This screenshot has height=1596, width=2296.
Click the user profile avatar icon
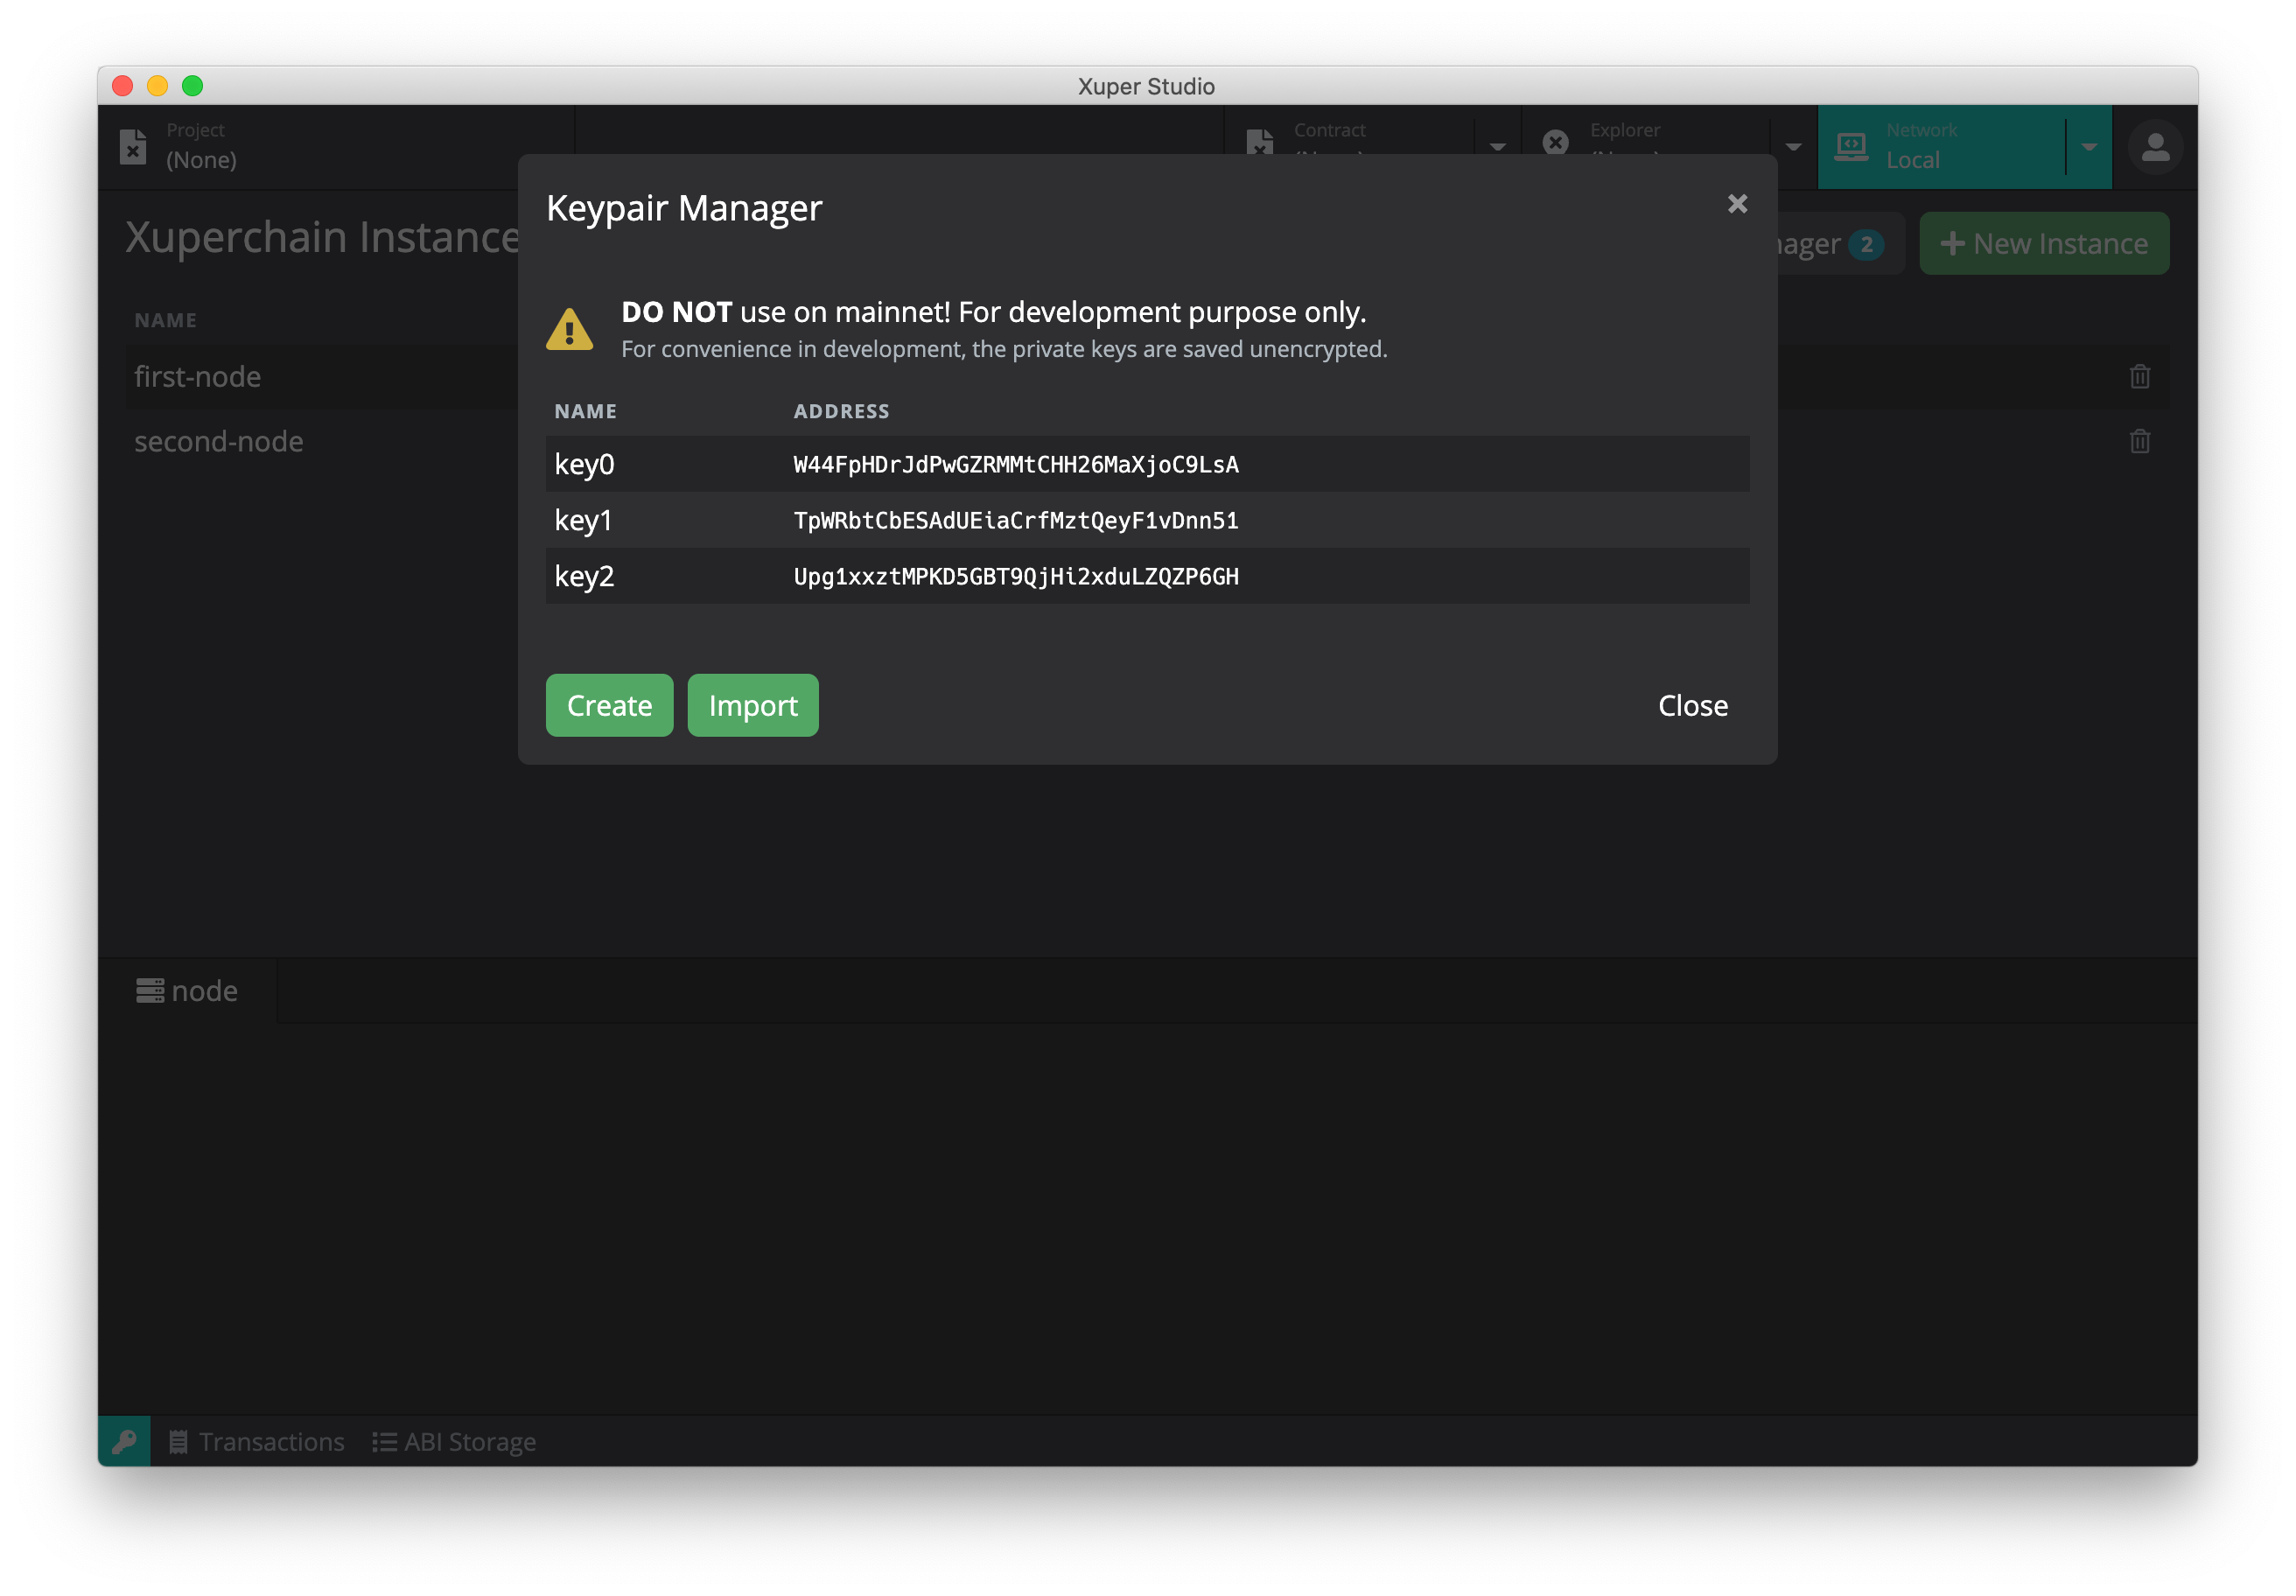tap(2155, 147)
